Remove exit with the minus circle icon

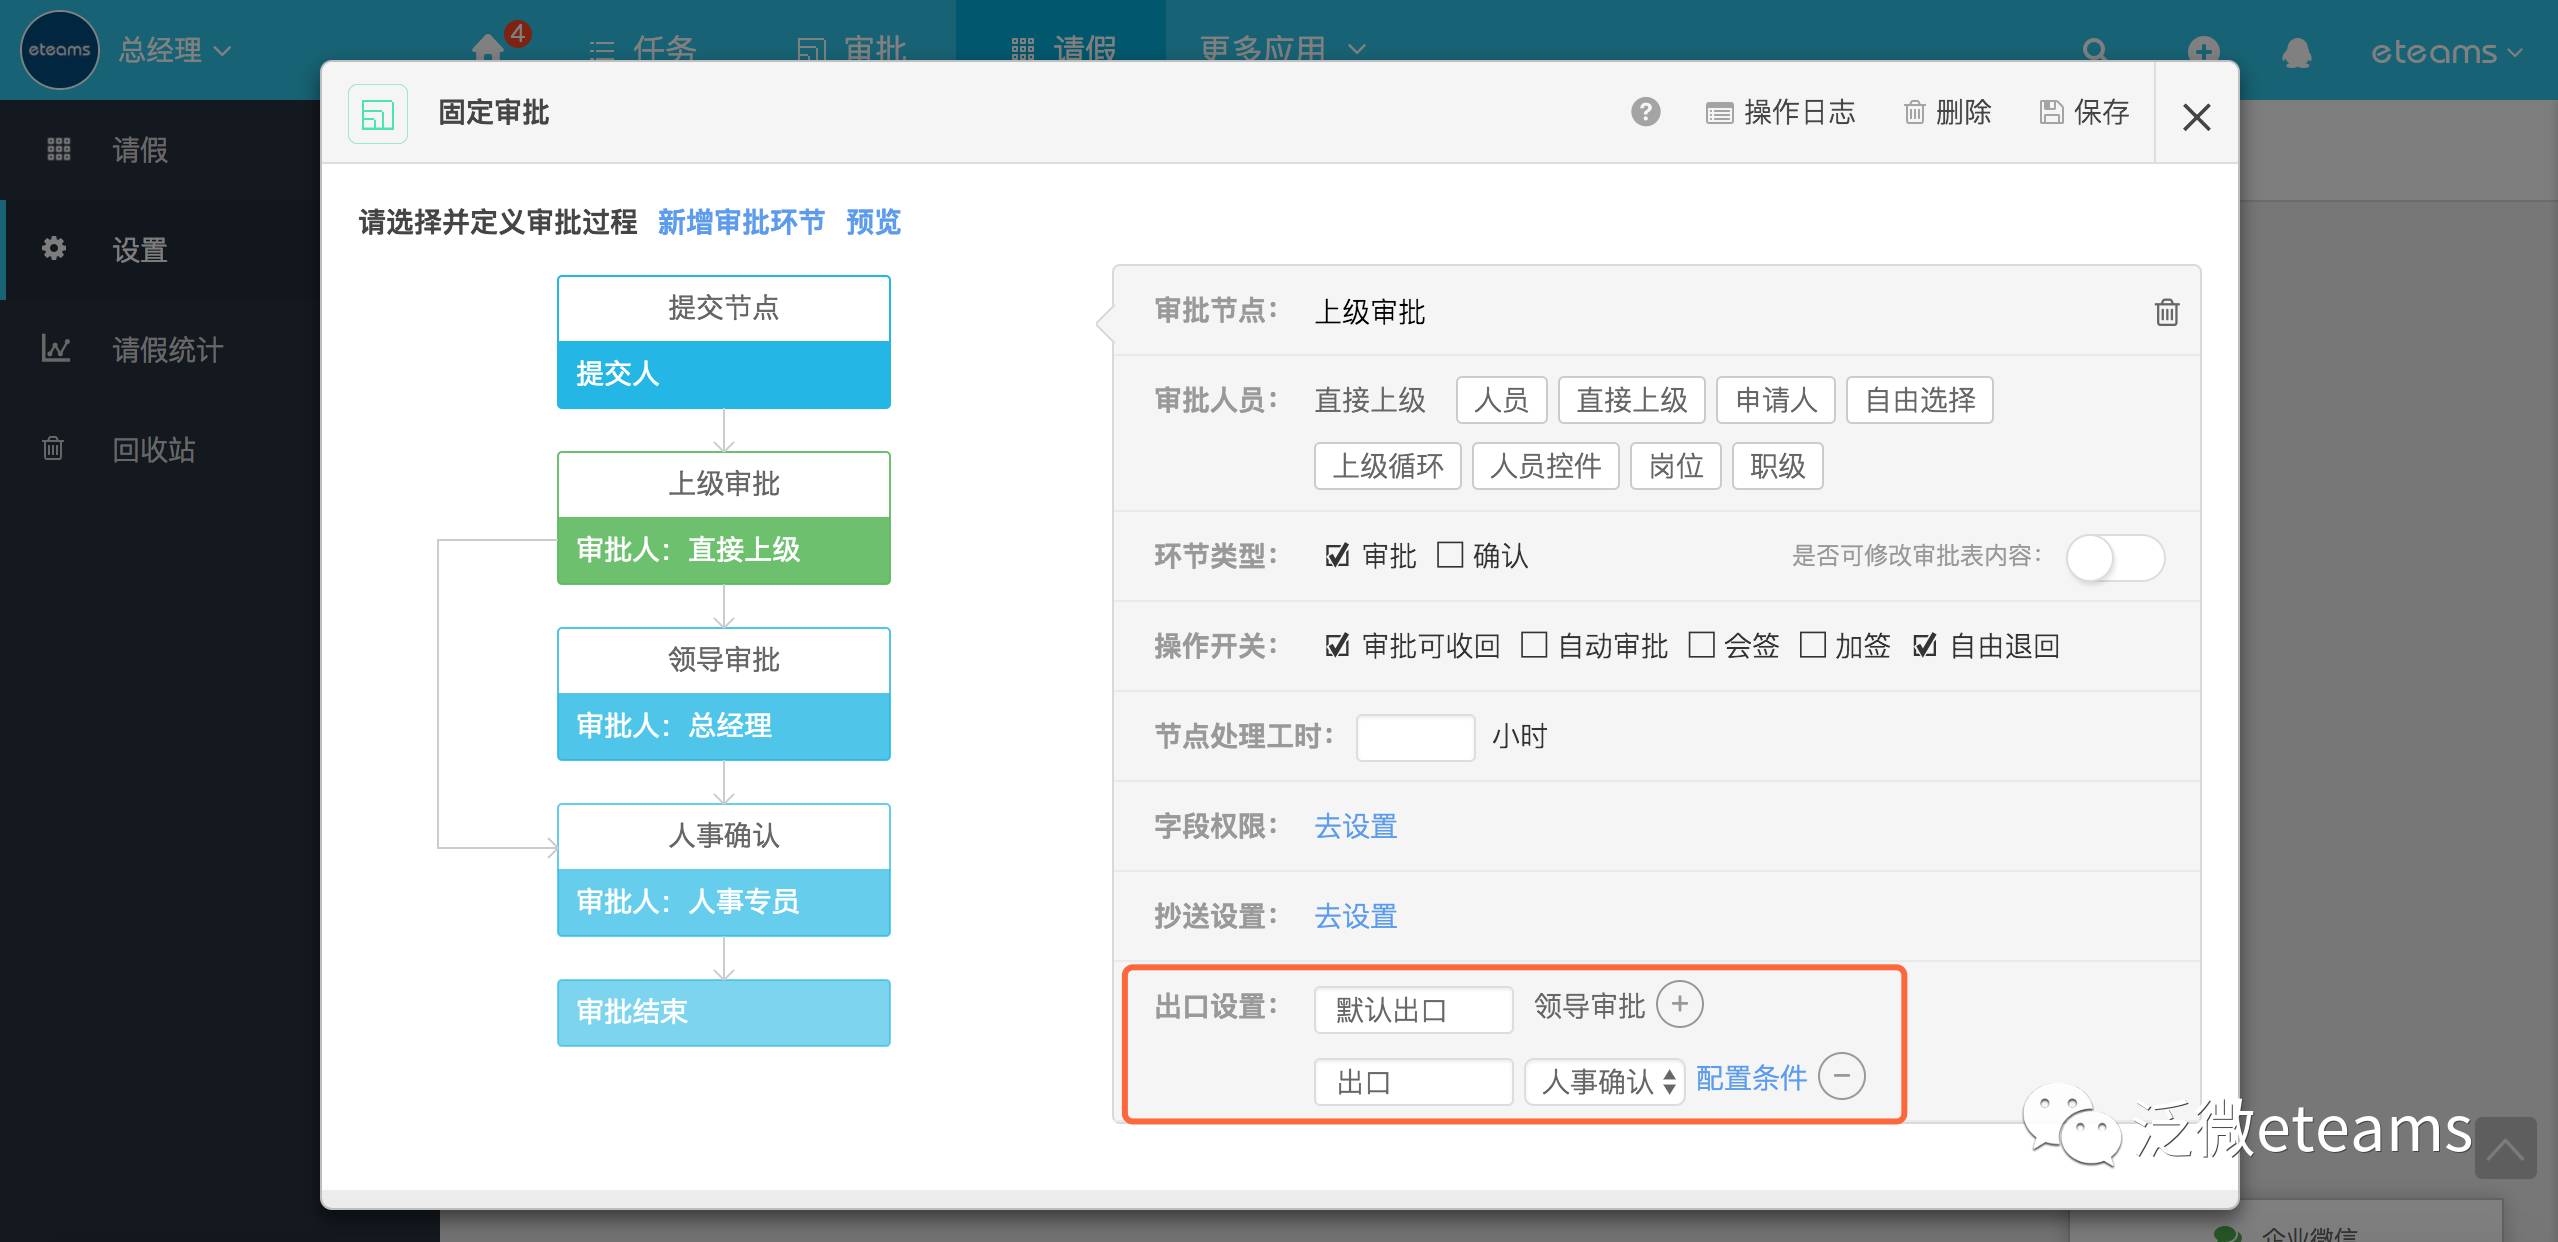click(1841, 1077)
